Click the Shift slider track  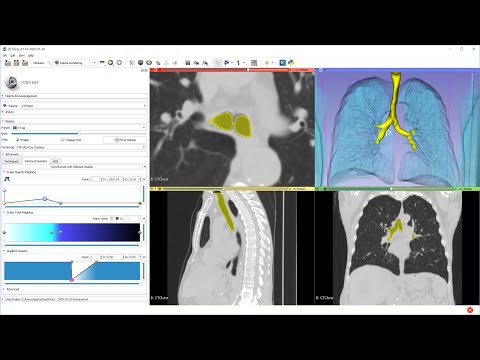[x=78, y=134]
